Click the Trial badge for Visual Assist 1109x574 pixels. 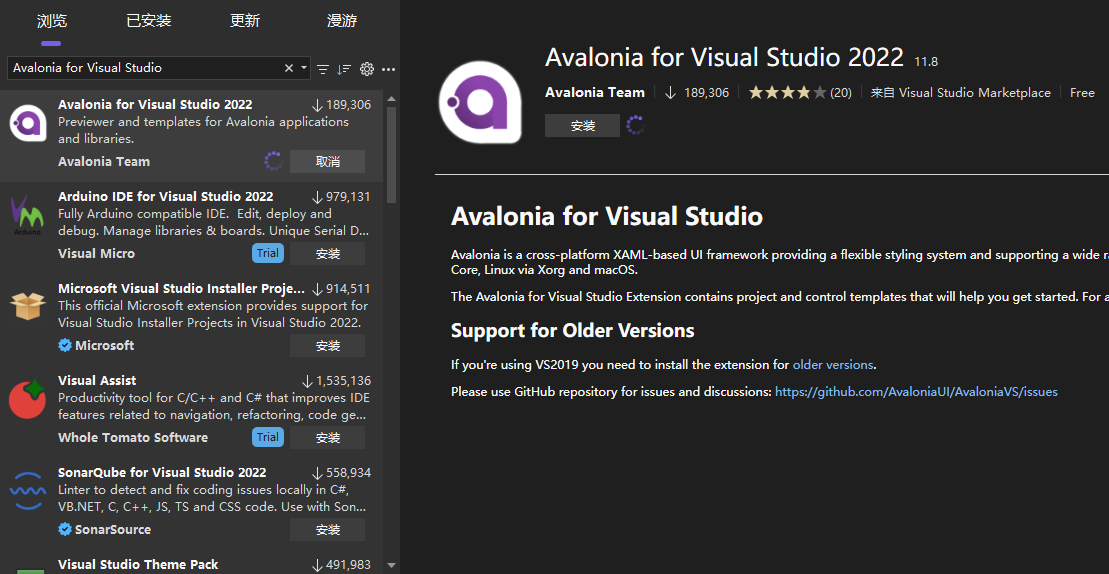267,437
